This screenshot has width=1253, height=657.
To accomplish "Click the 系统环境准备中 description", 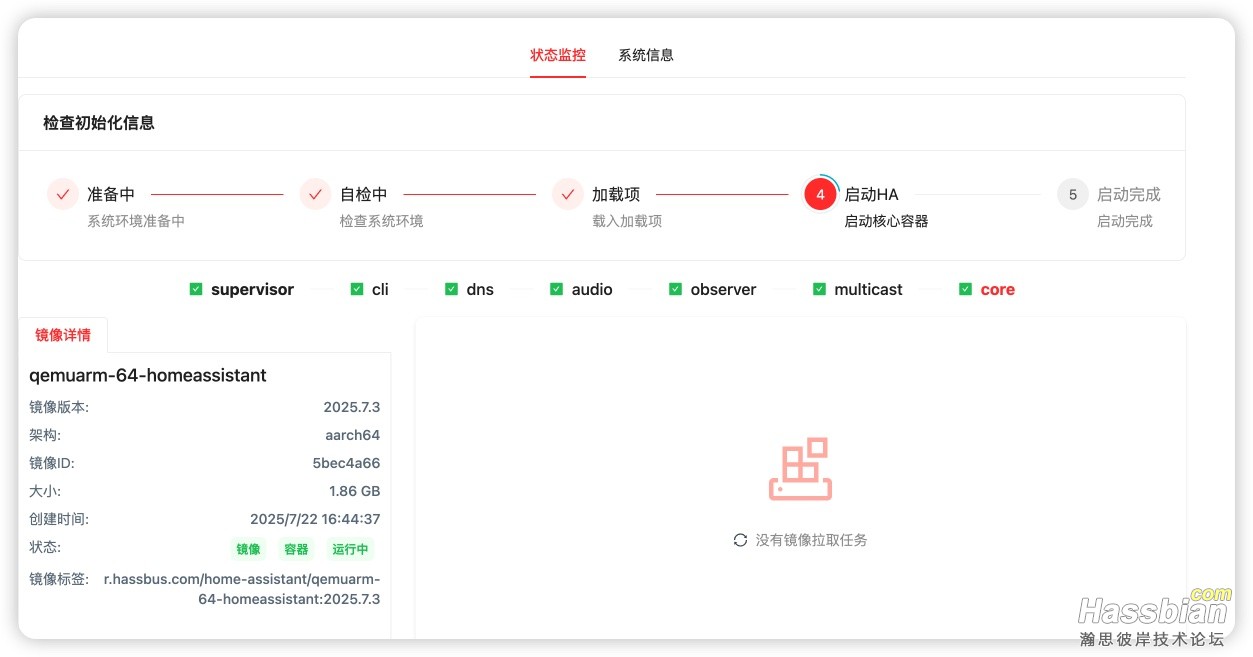I will click(136, 221).
